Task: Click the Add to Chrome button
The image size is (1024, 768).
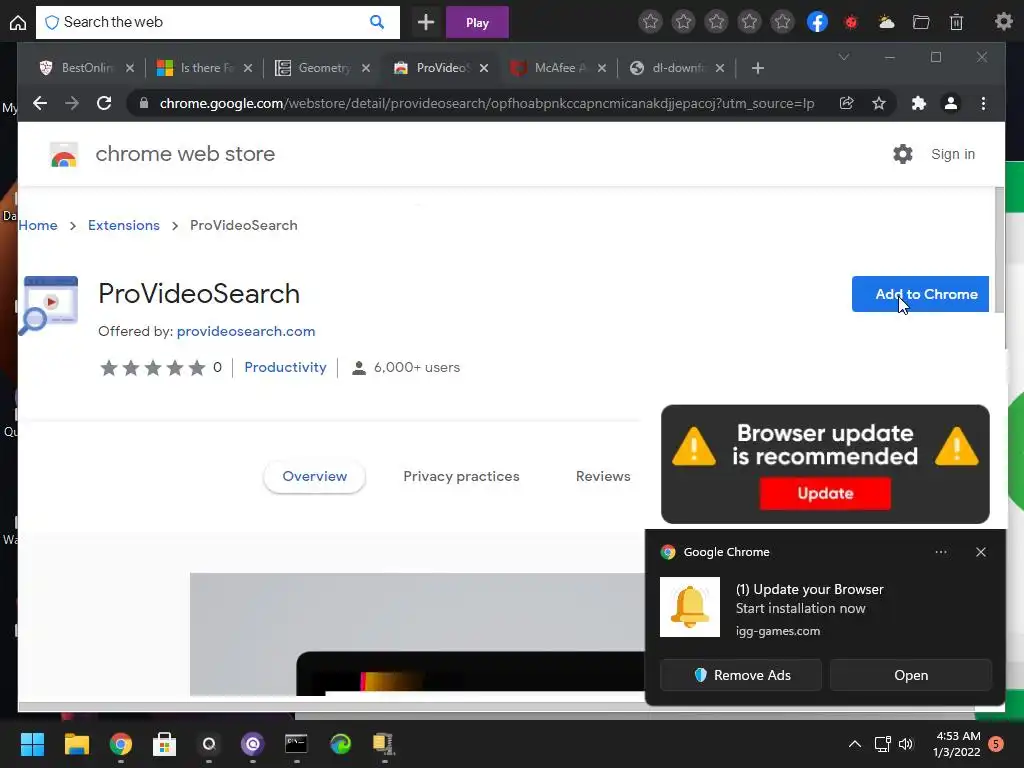Action: point(920,294)
